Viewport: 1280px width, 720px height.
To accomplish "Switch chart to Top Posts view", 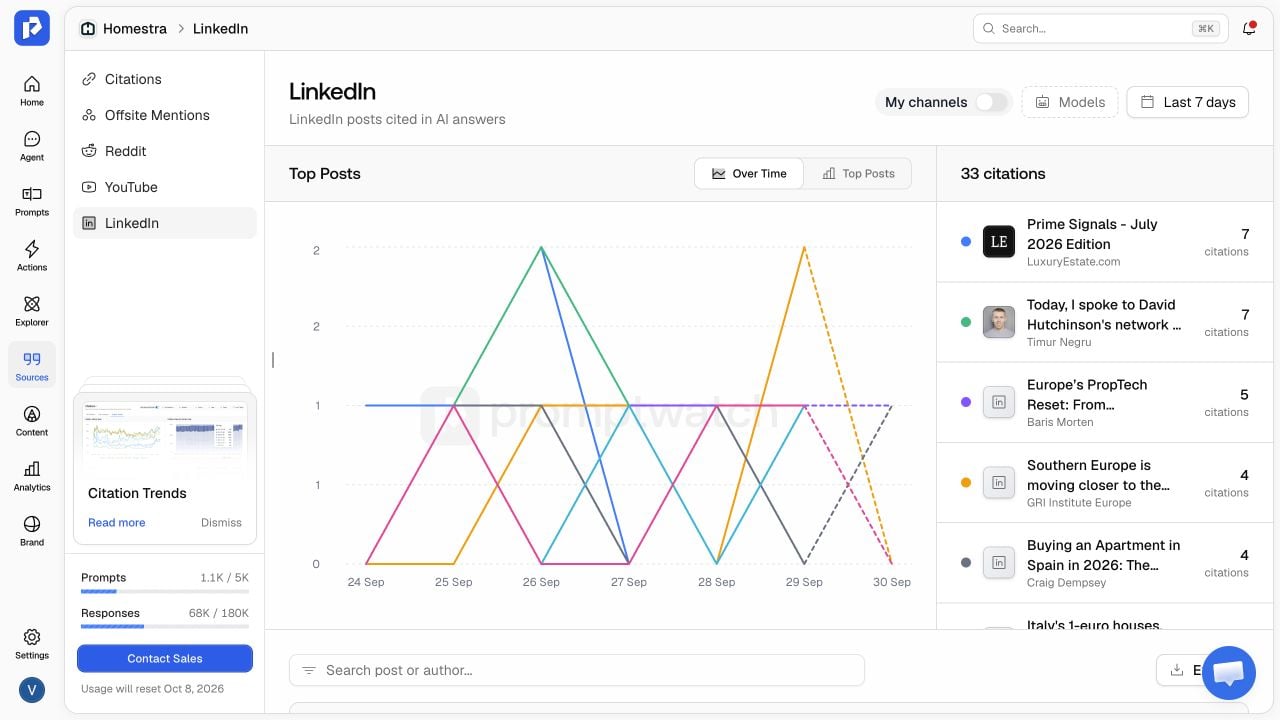I will (858, 174).
